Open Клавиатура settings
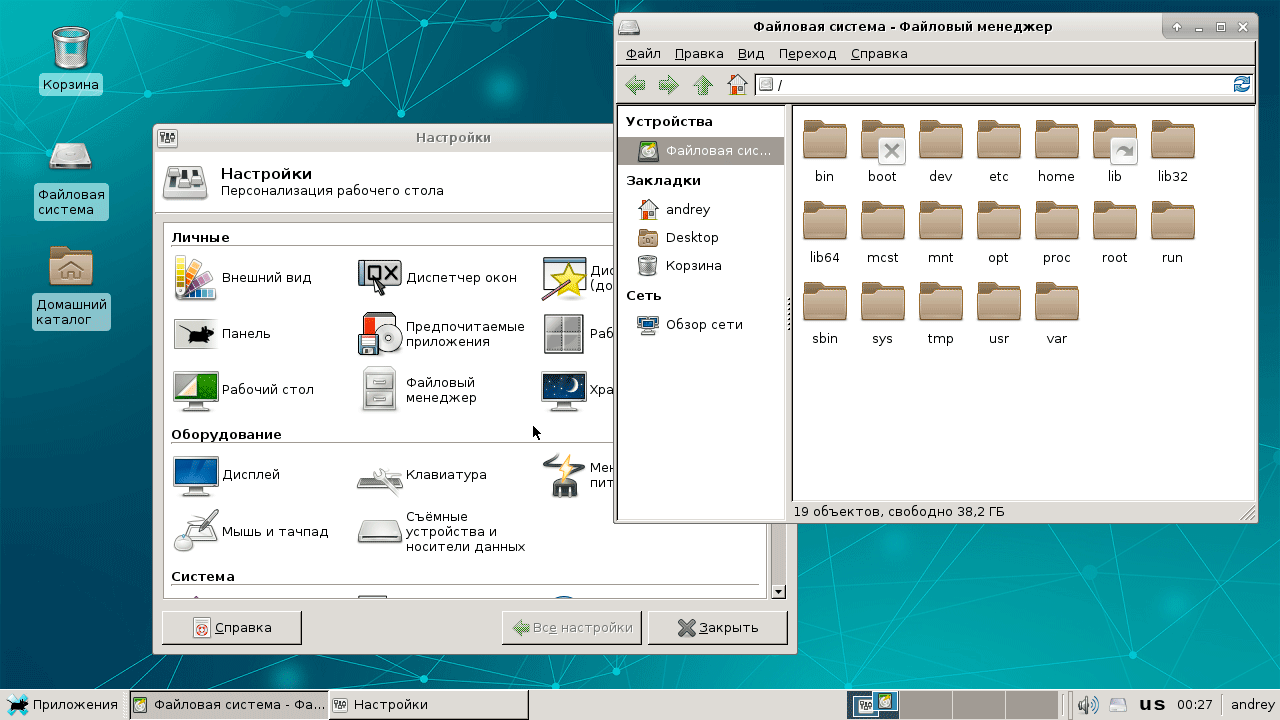 380,475
